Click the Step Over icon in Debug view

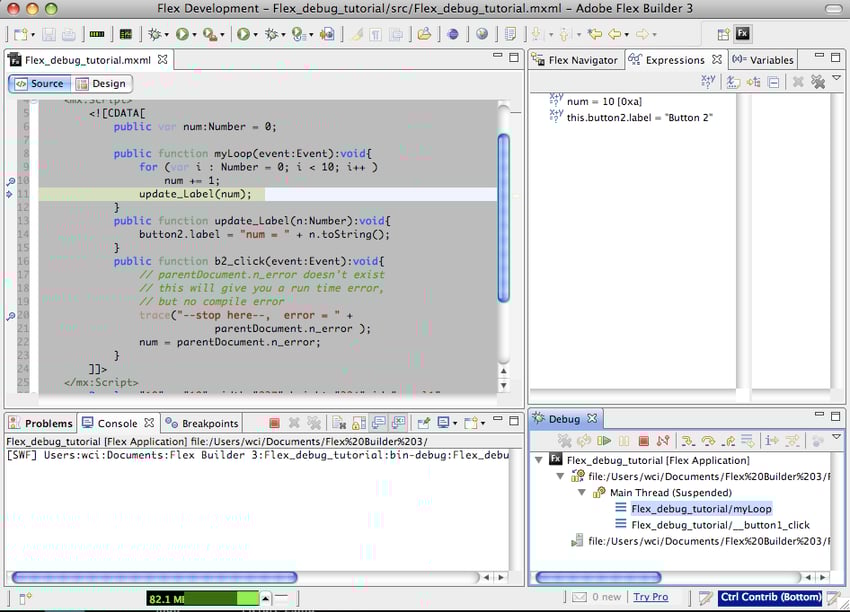pos(708,440)
